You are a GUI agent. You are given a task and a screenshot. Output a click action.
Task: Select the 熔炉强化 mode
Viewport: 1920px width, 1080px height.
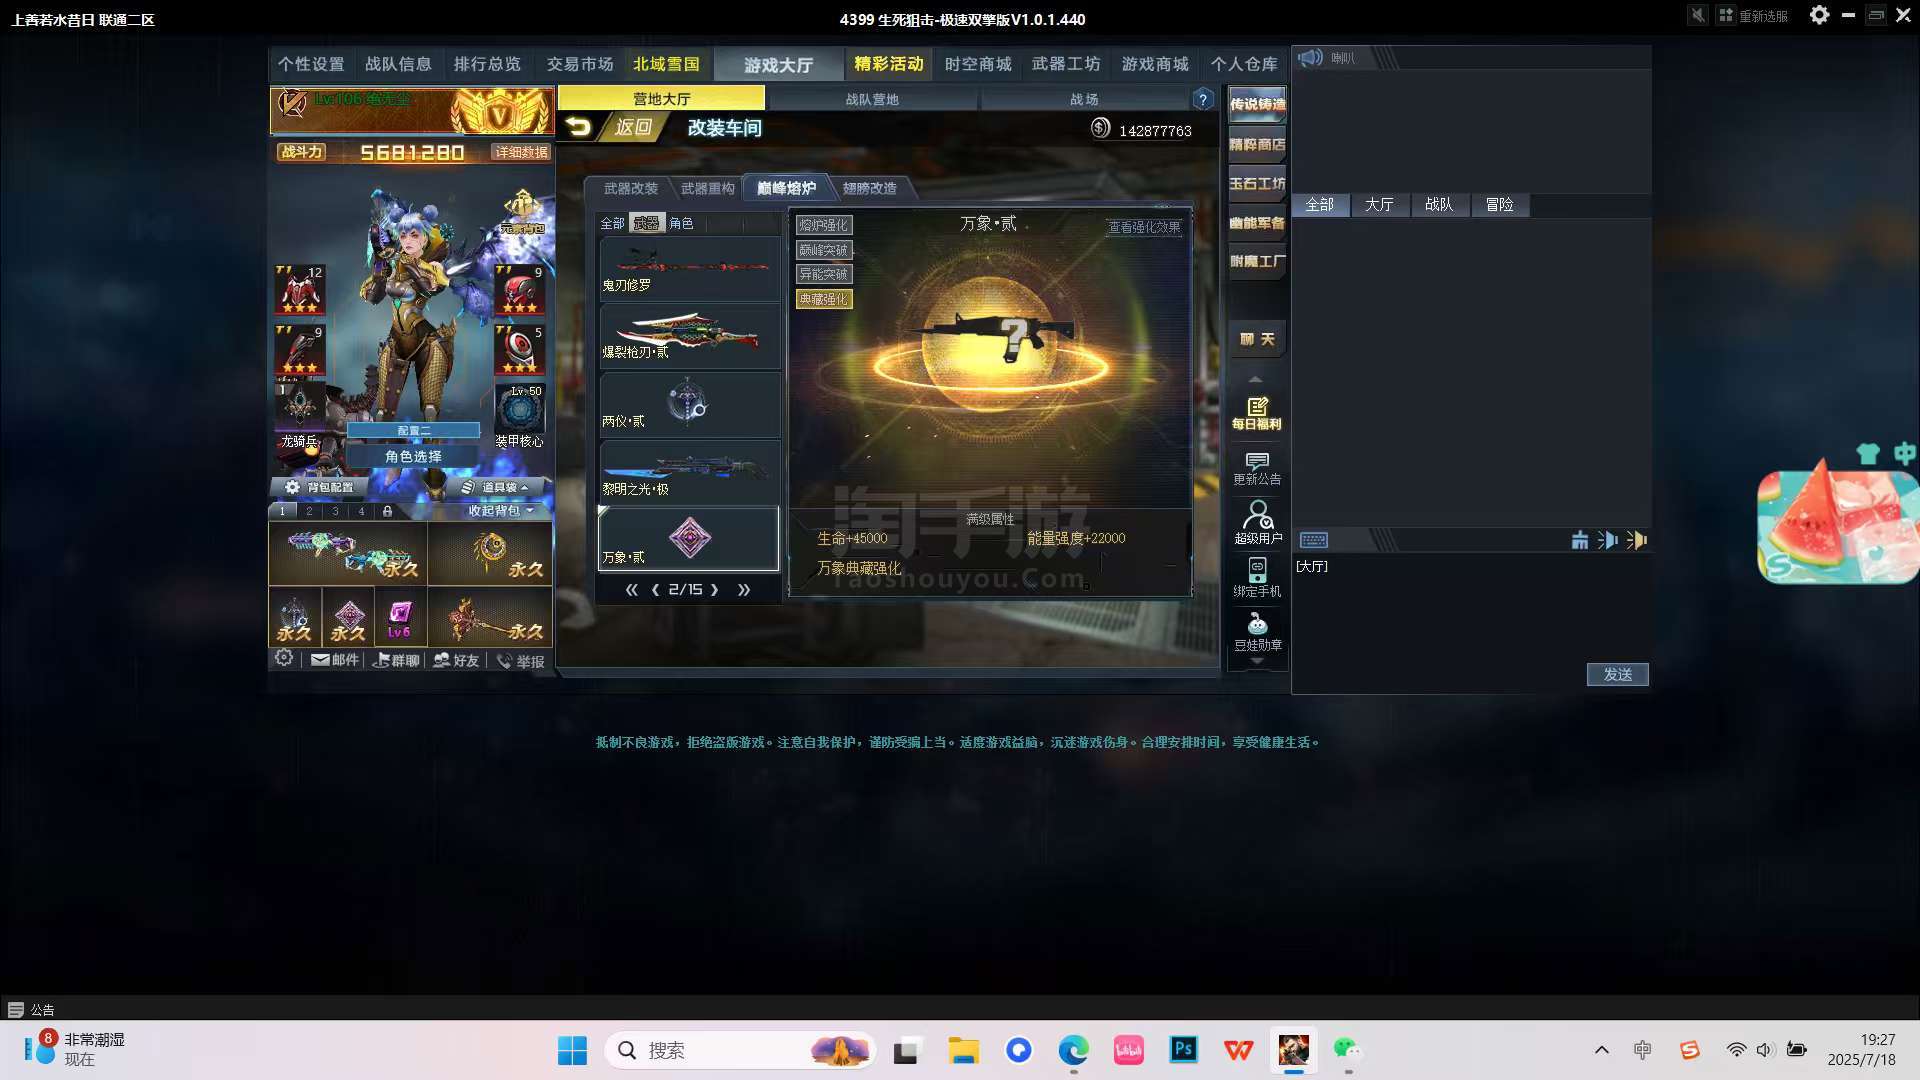pyautogui.click(x=824, y=225)
